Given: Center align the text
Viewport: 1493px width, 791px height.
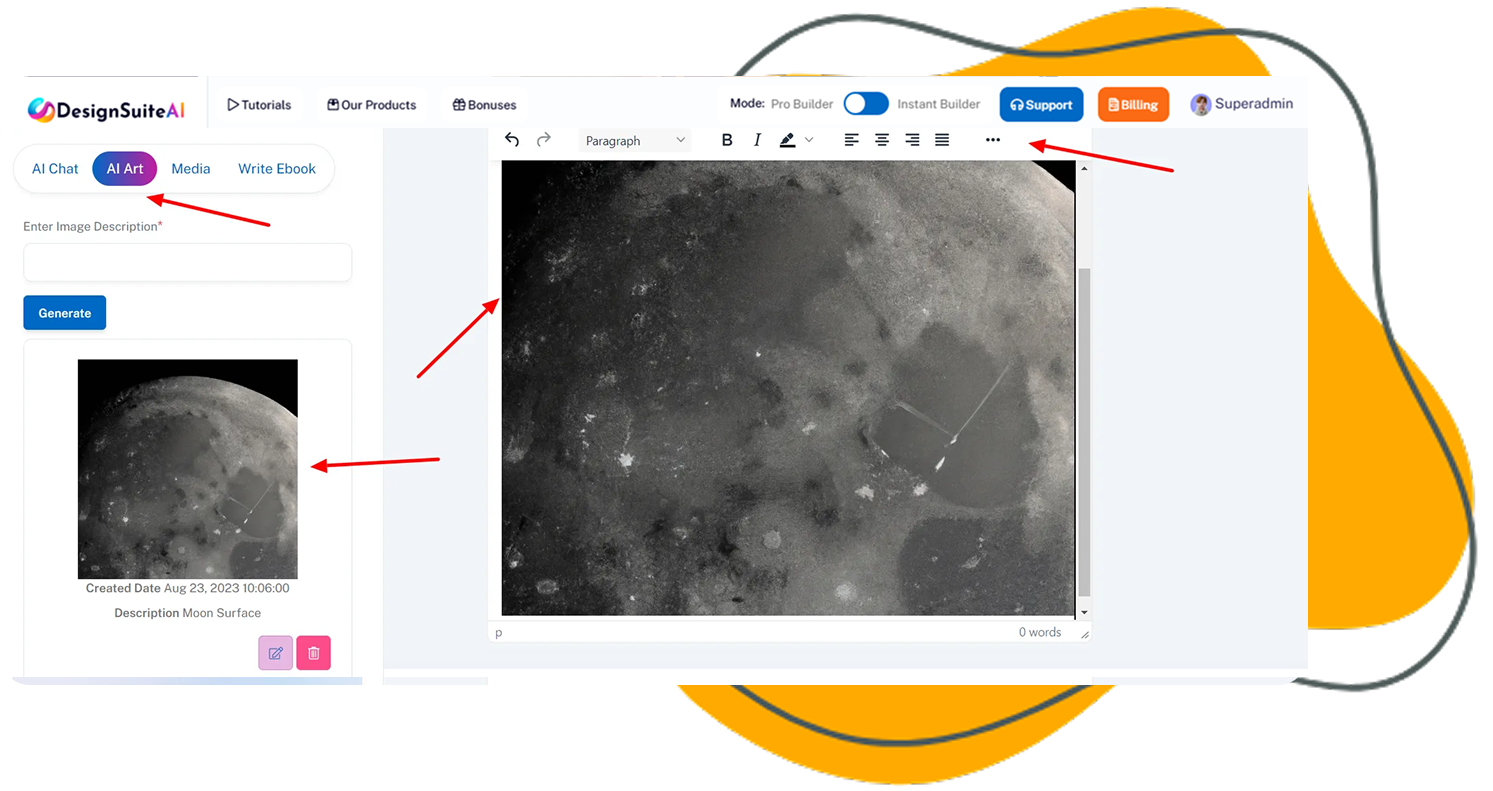Looking at the screenshot, I should [882, 140].
